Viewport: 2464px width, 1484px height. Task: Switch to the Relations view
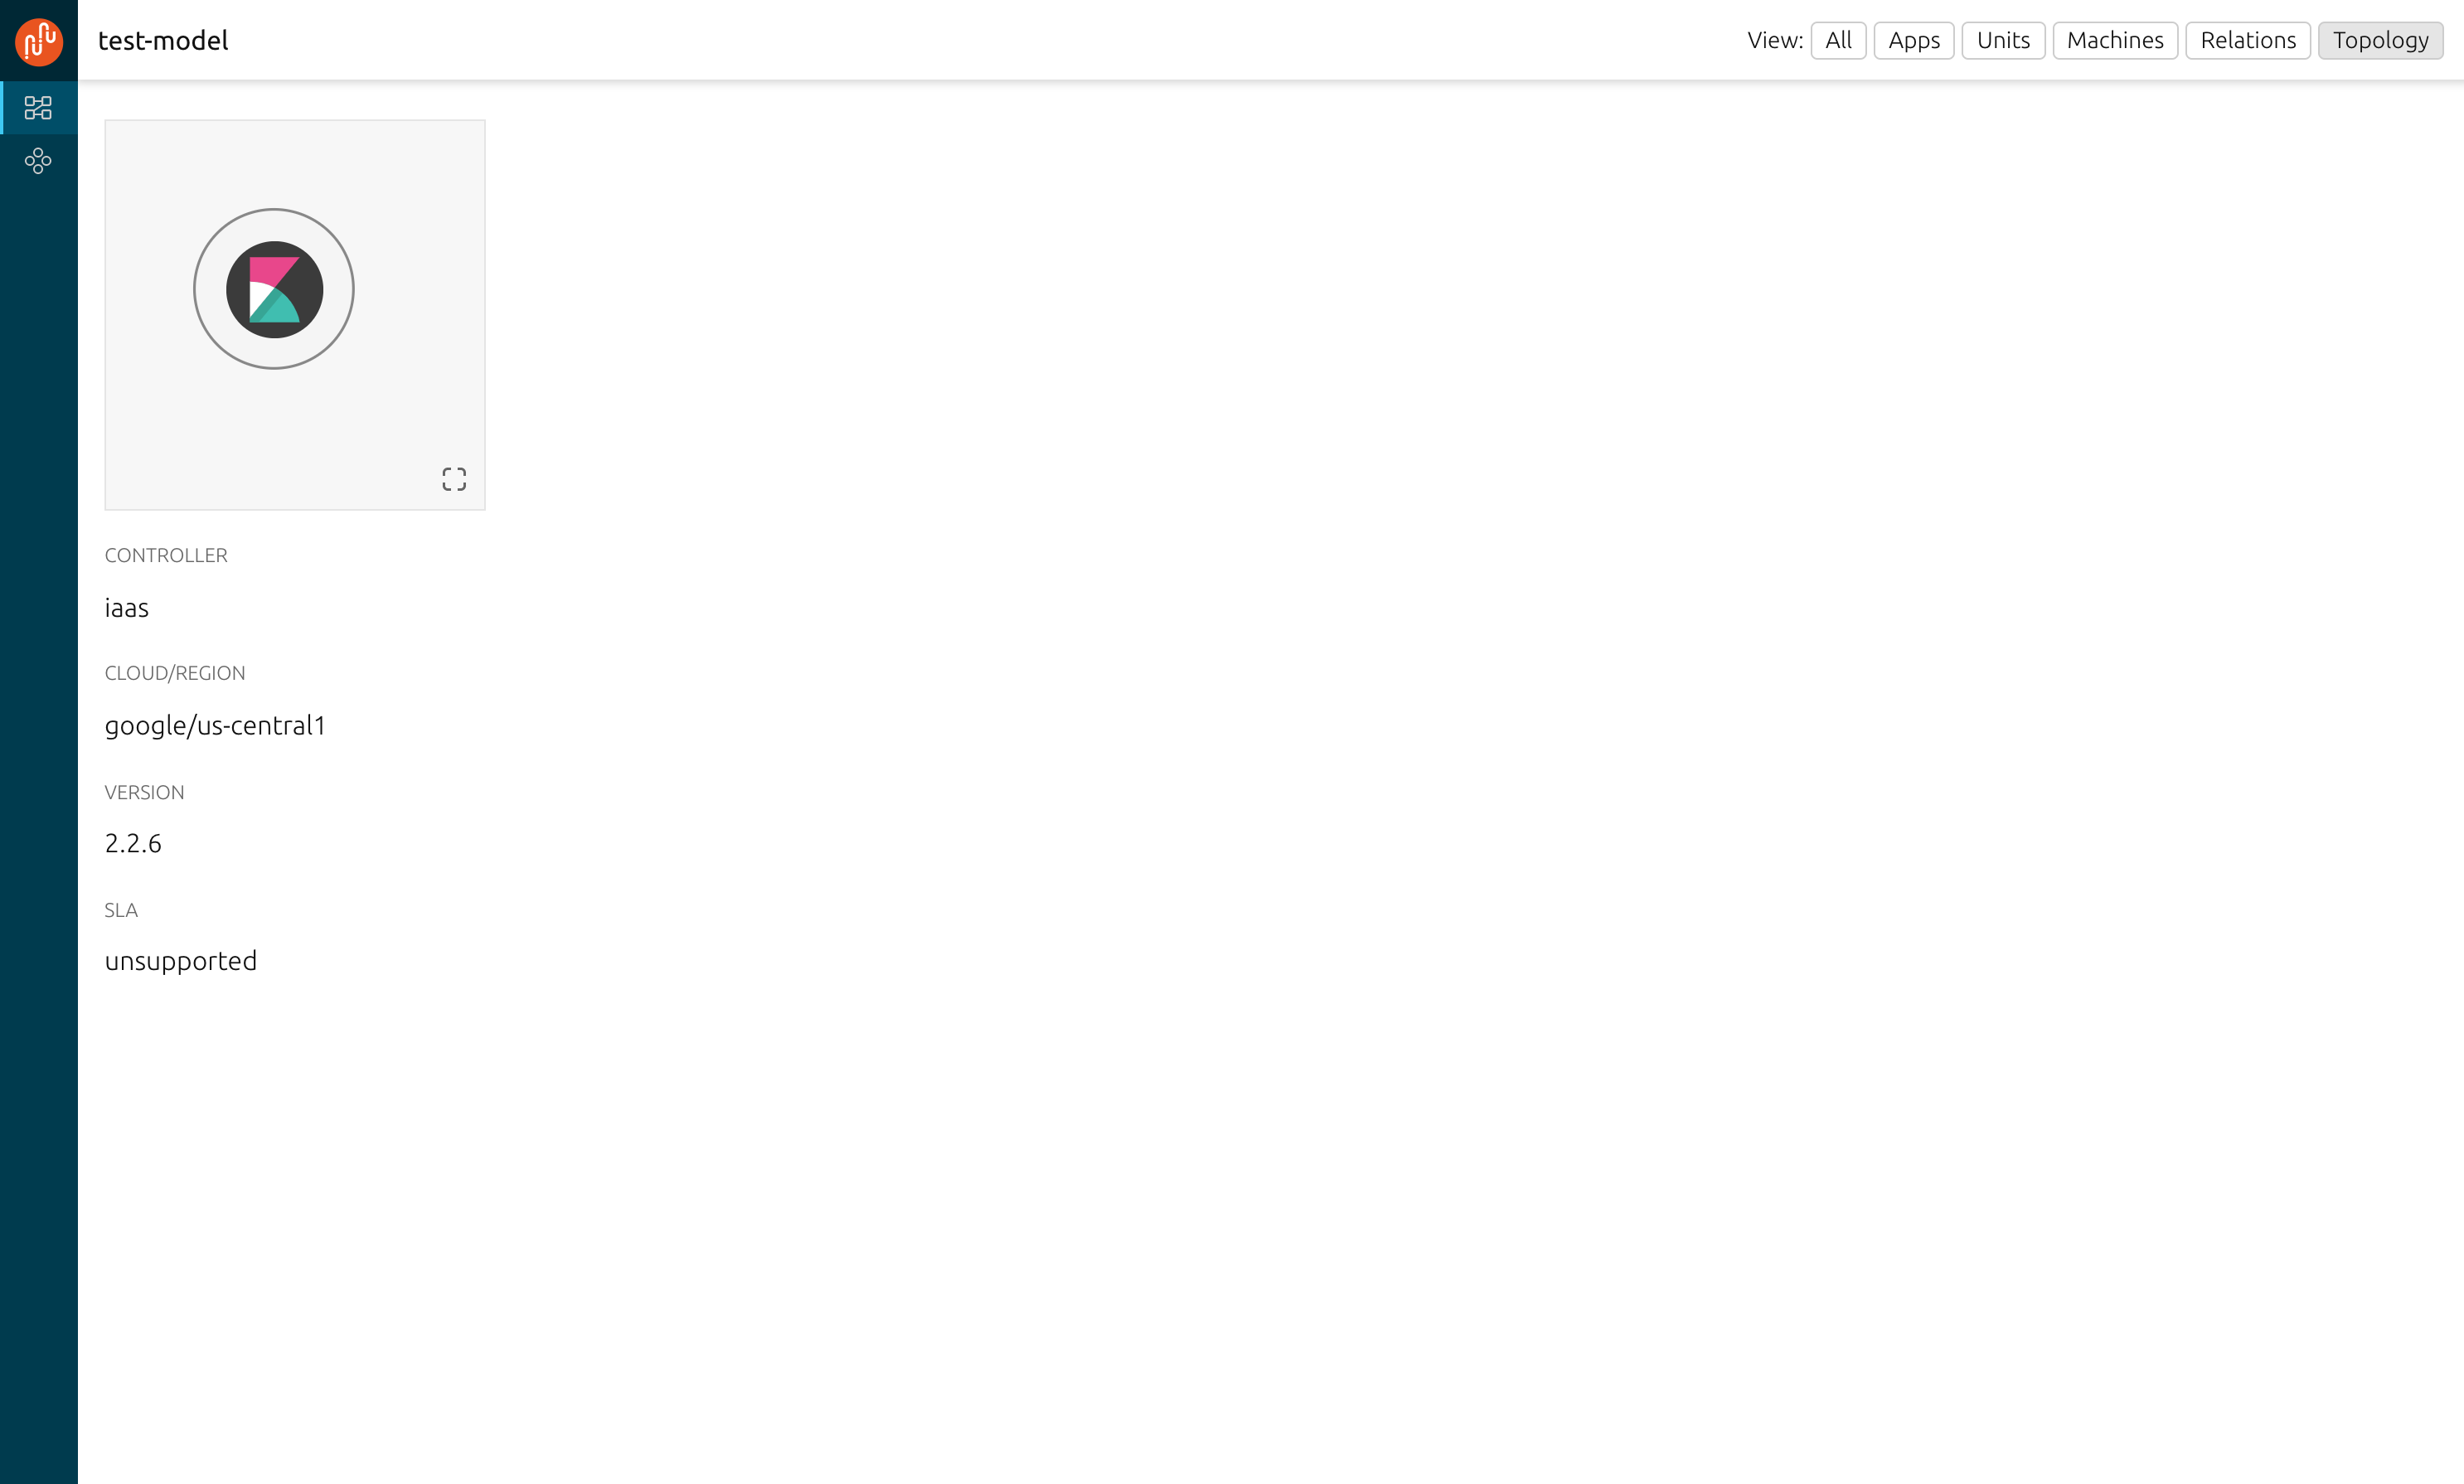[x=2247, y=41]
